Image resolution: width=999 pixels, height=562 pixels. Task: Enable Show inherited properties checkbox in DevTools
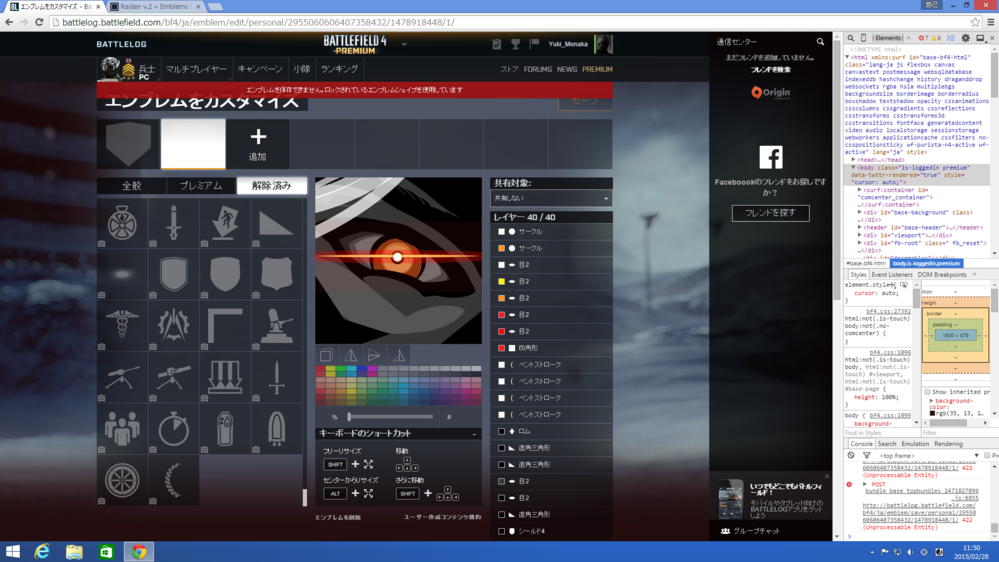coord(928,392)
